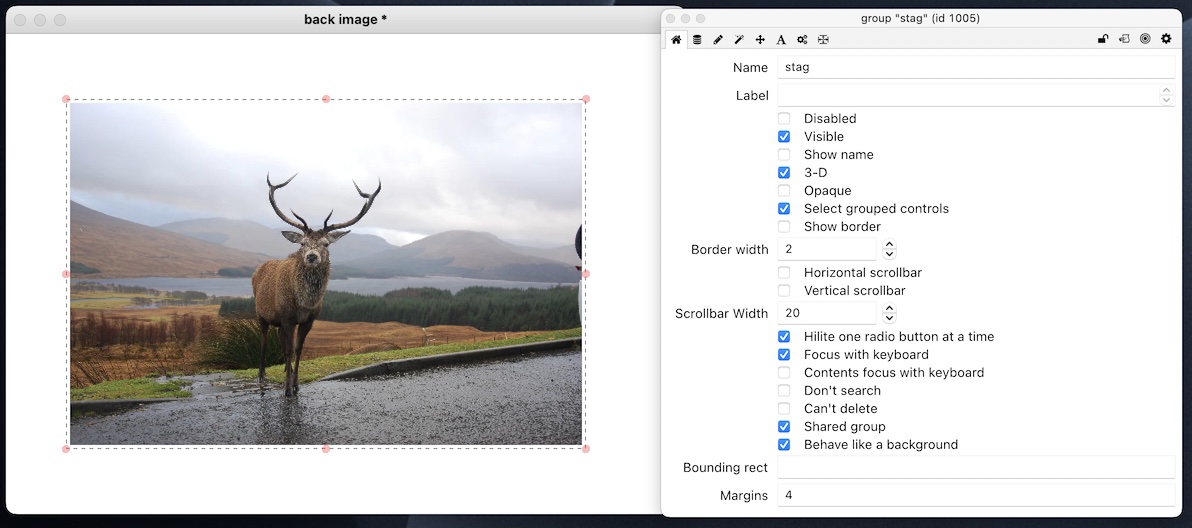Click the Bounding rect input field
The width and height of the screenshot is (1192, 528).
tap(975, 467)
